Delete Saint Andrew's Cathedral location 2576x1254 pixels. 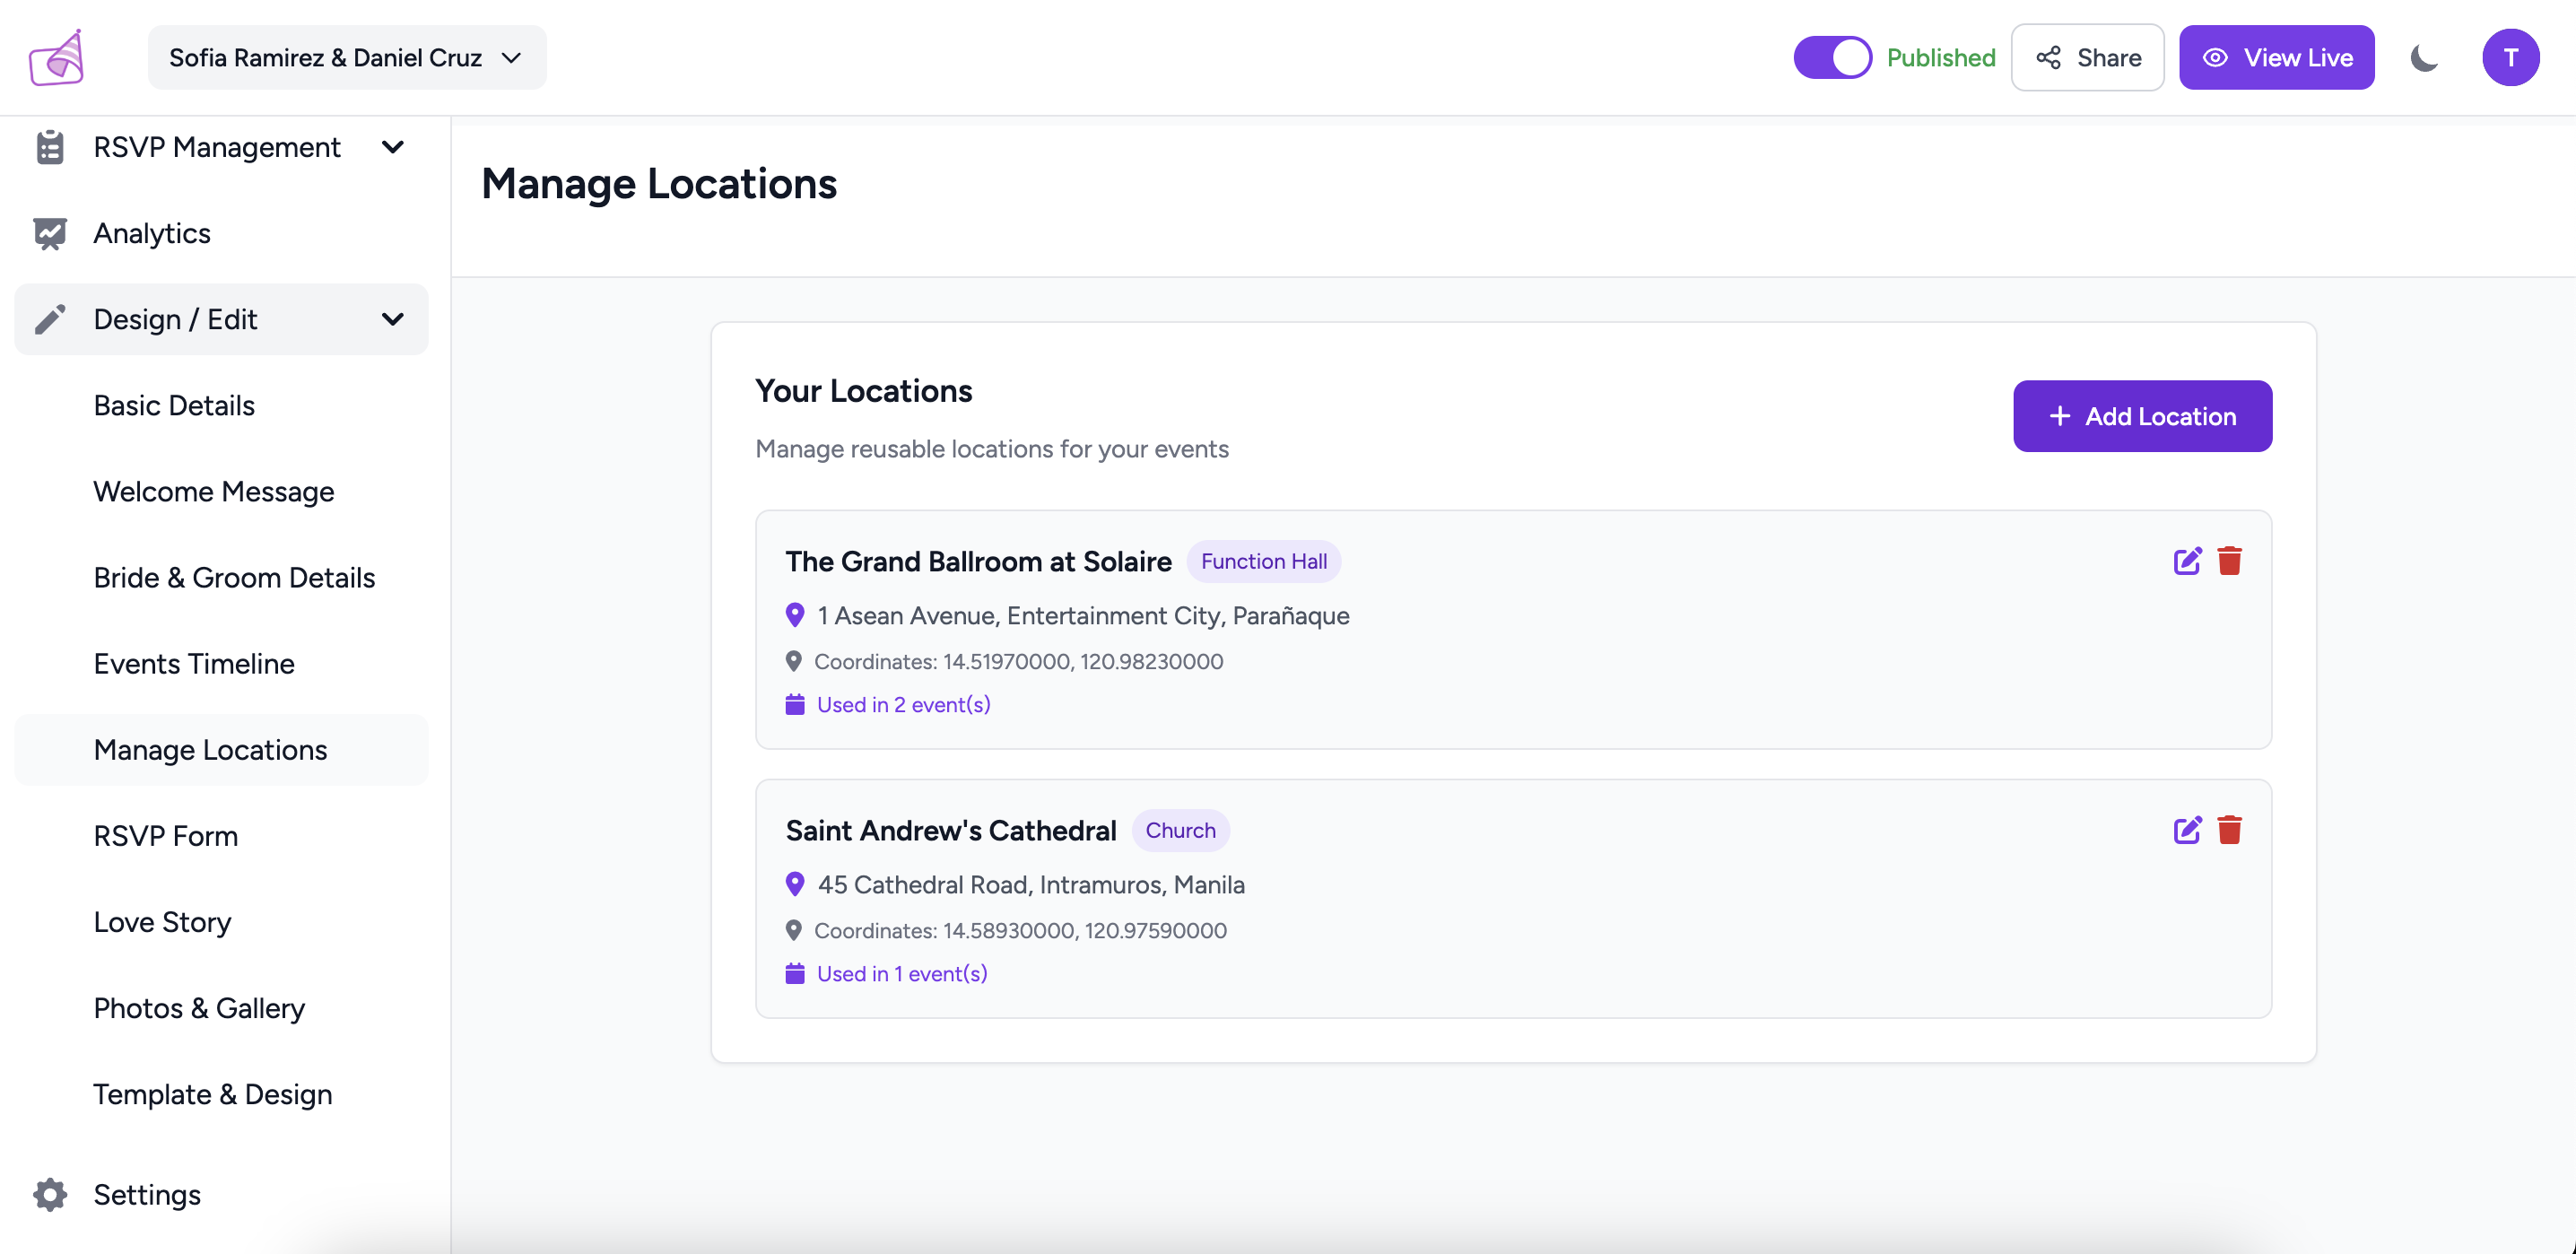click(2229, 830)
